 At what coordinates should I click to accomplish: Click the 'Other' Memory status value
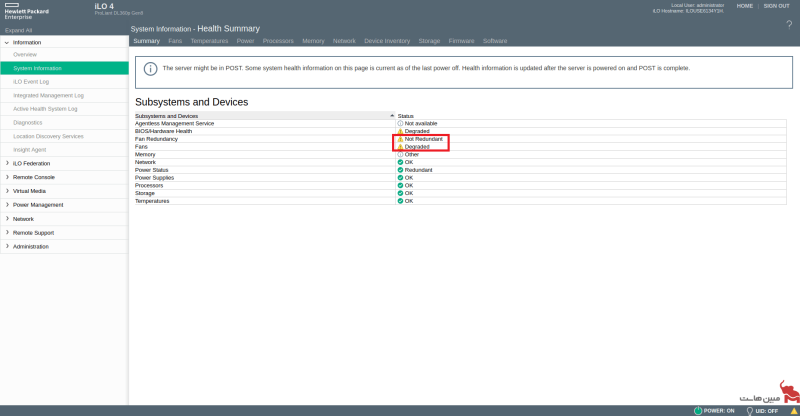tap(412, 154)
